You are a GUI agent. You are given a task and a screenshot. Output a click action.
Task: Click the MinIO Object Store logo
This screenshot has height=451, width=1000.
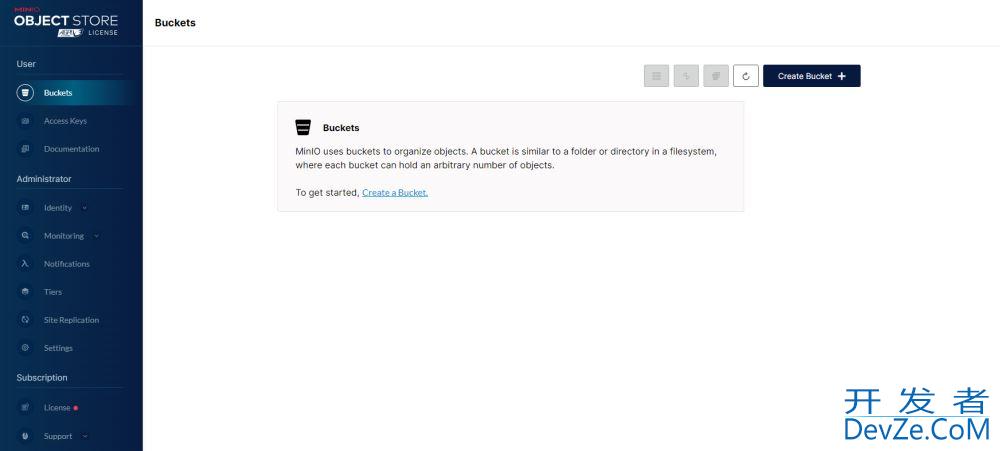pyautogui.click(x=66, y=22)
